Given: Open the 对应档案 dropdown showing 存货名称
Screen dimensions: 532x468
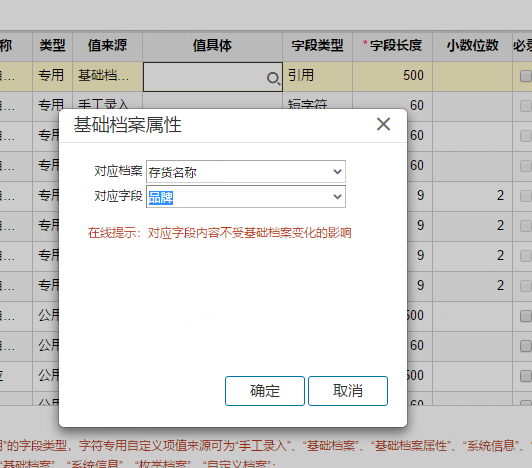Looking at the screenshot, I should pyautogui.click(x=246, y=172).
